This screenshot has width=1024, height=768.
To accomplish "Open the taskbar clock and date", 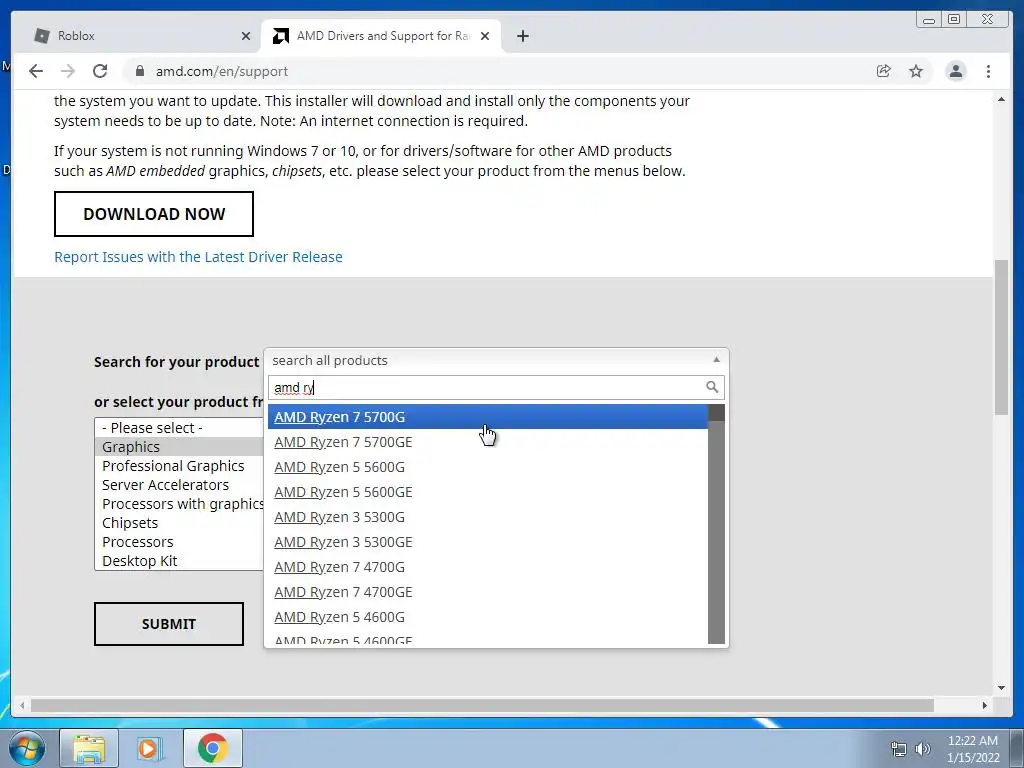I will [973, 749].
